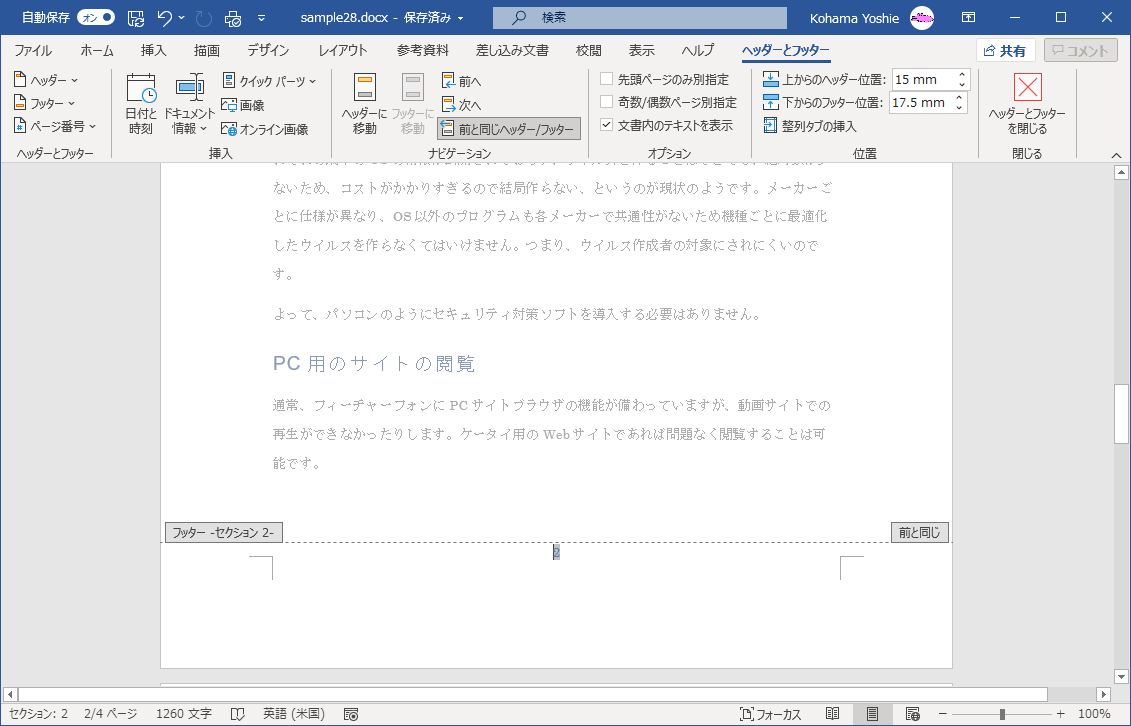The width and height of the screenshot is (1131, 726).
Task: Click the redo icon in title bar
Action: (204, 18)
